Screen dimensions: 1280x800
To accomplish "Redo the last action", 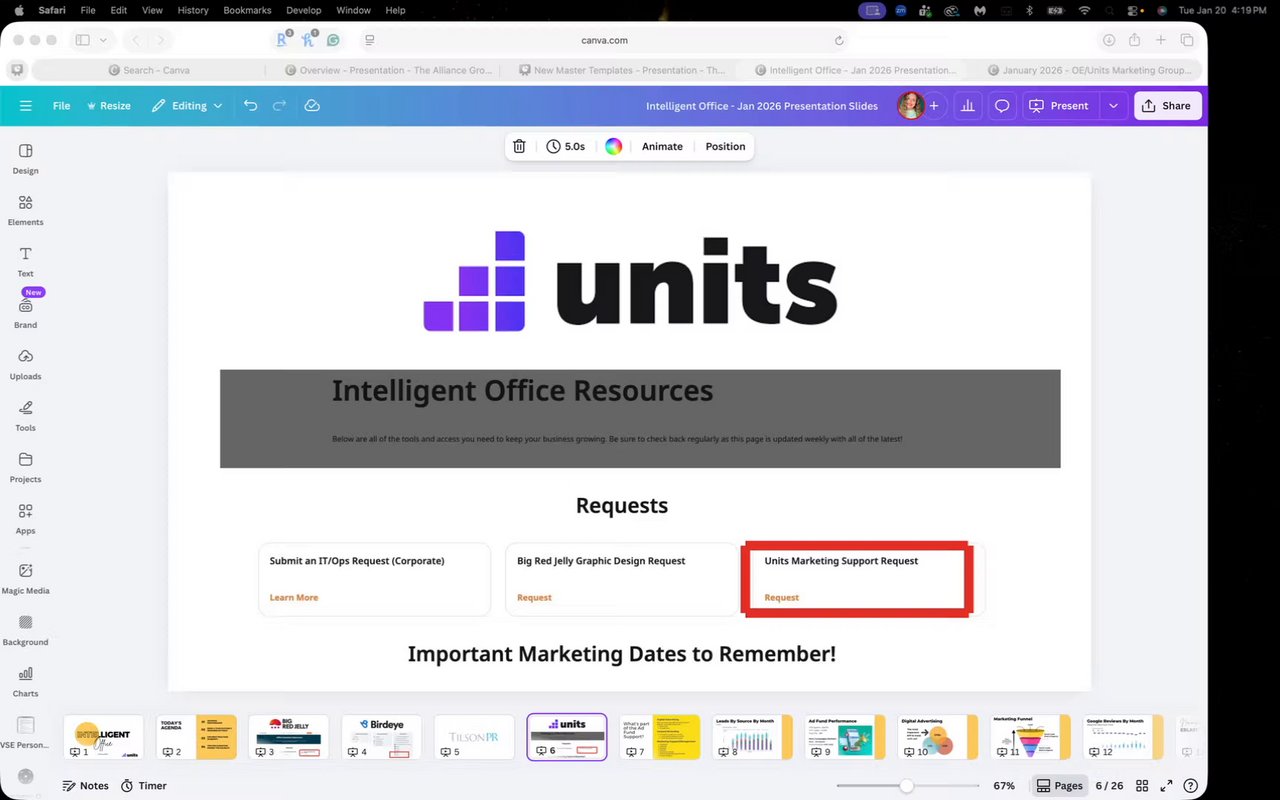I will pyautogui.click(x=280, y=106).
